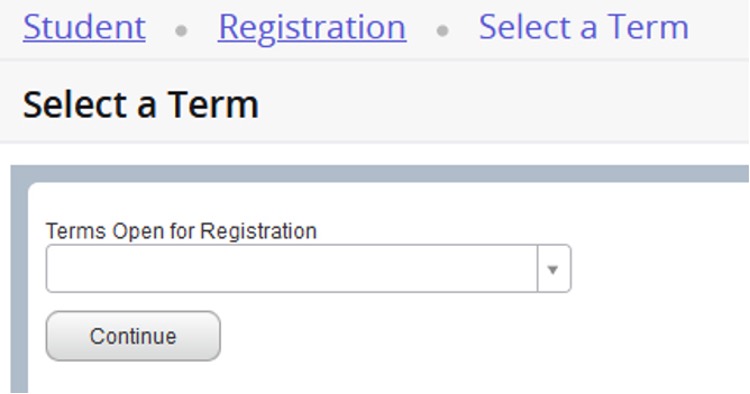750x394 pixels.
Task: Click the small gray triangle icon
Action: point(553,270)
